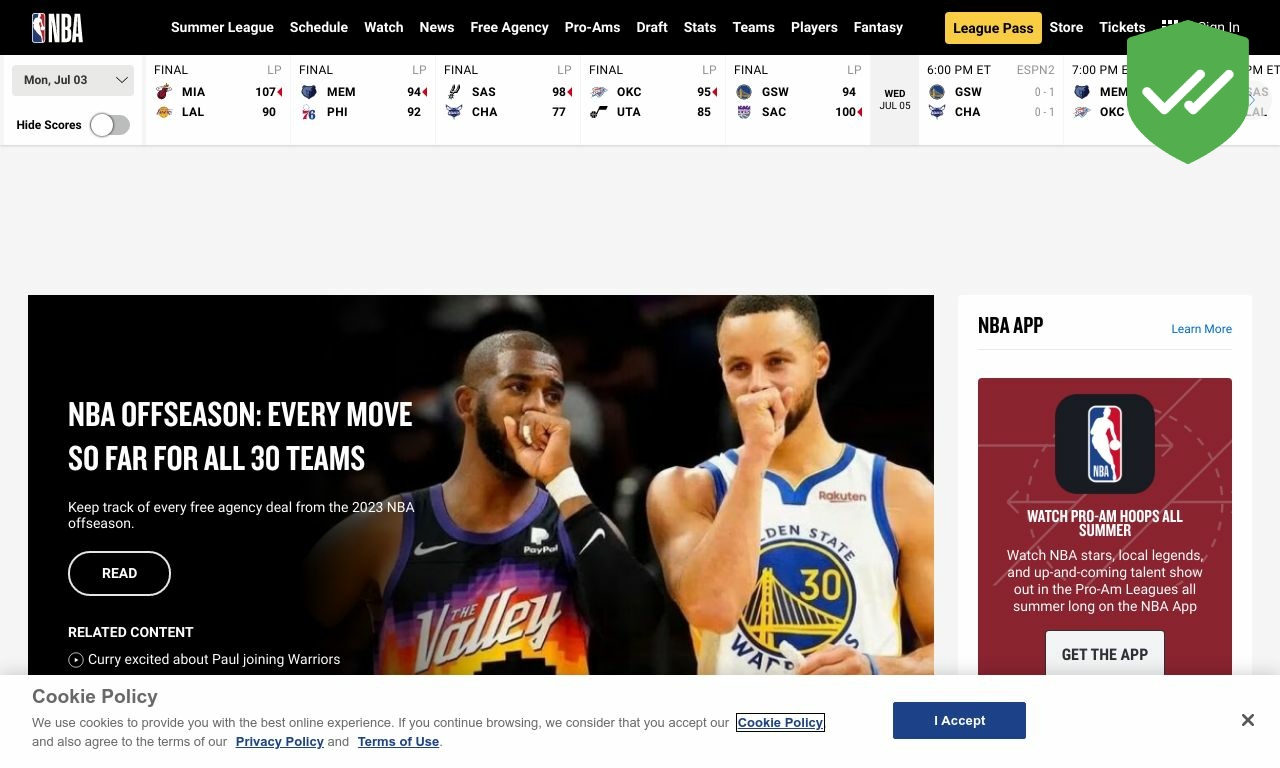
Task: Open the Terms of Use link
Action: [x=398, y=741]
